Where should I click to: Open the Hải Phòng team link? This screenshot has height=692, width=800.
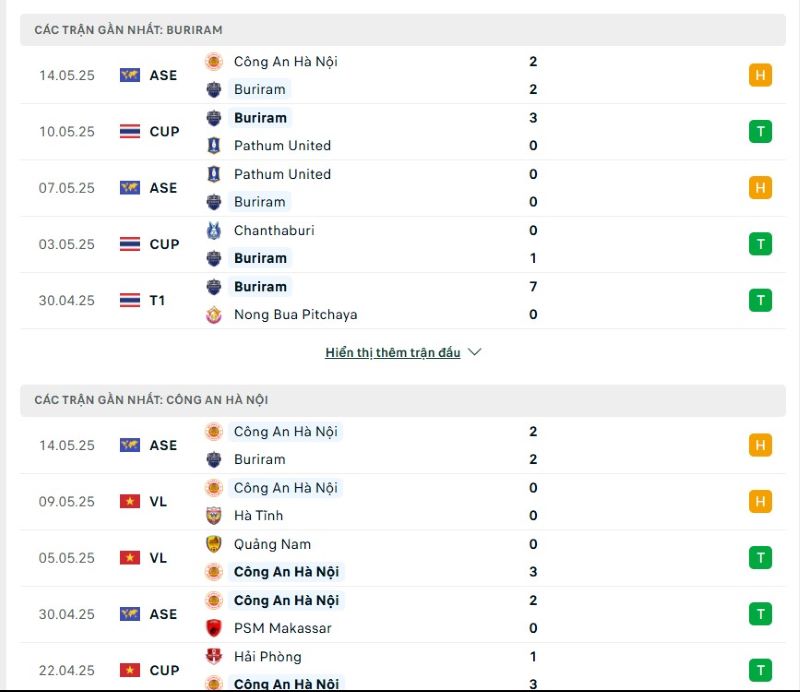click(267, 656)
